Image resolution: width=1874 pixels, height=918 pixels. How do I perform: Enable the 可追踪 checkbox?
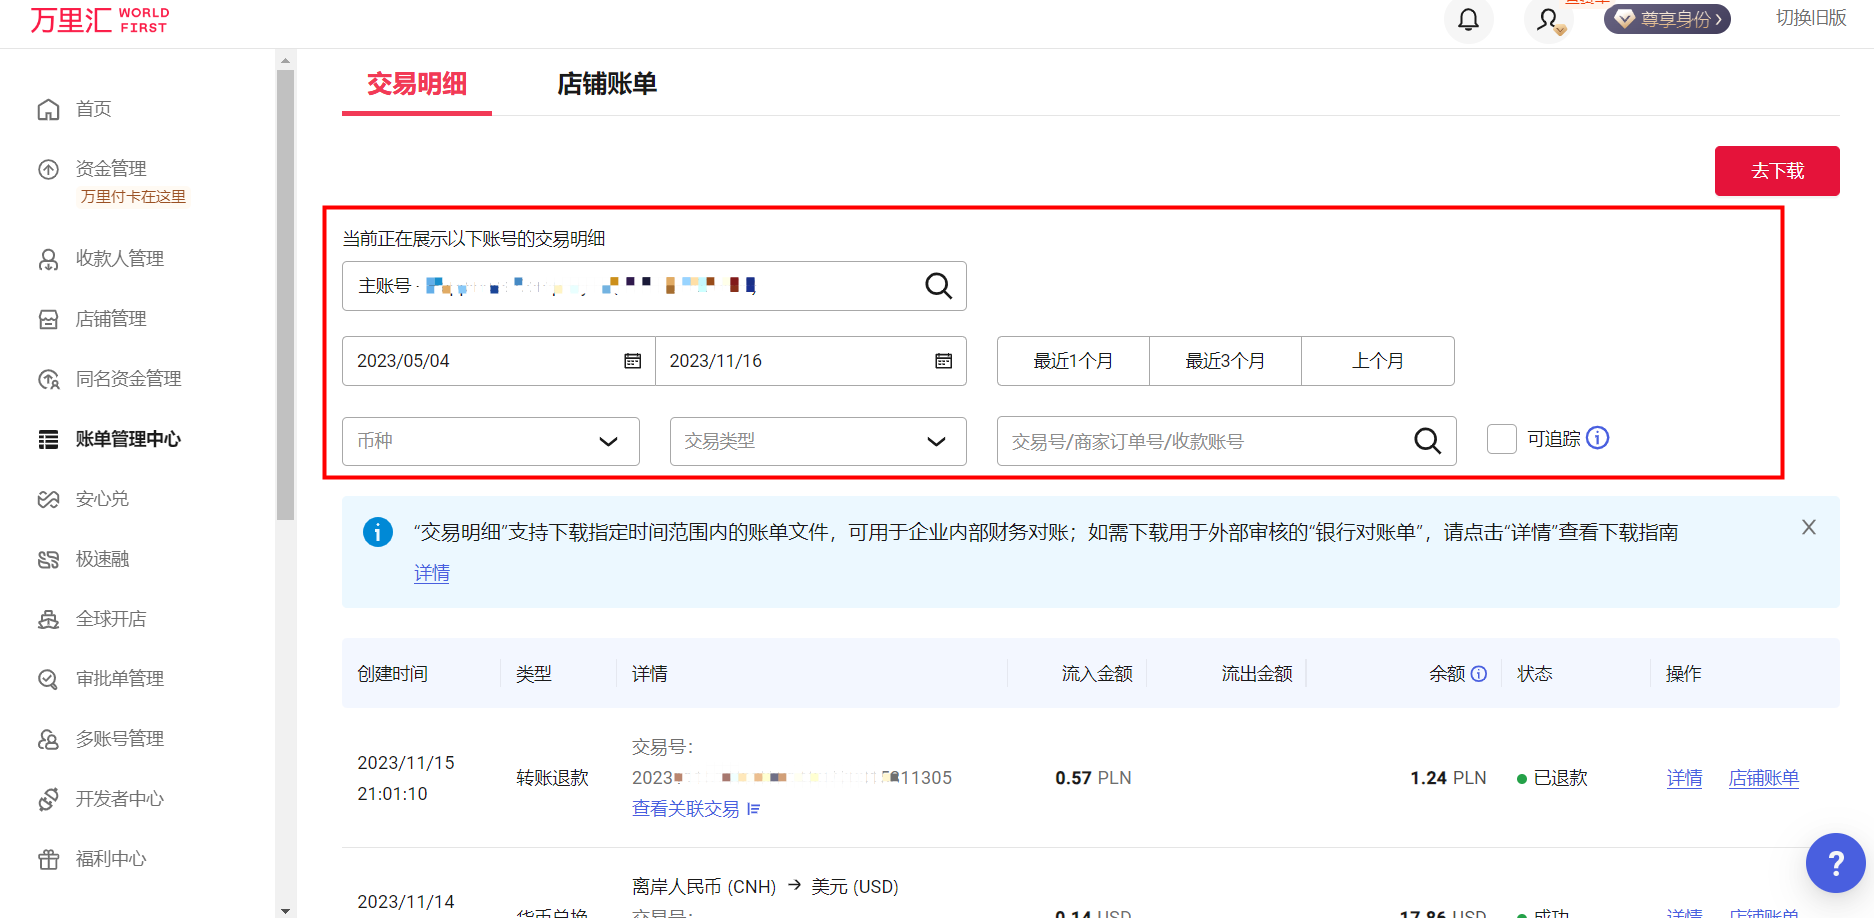point(1501,438)
